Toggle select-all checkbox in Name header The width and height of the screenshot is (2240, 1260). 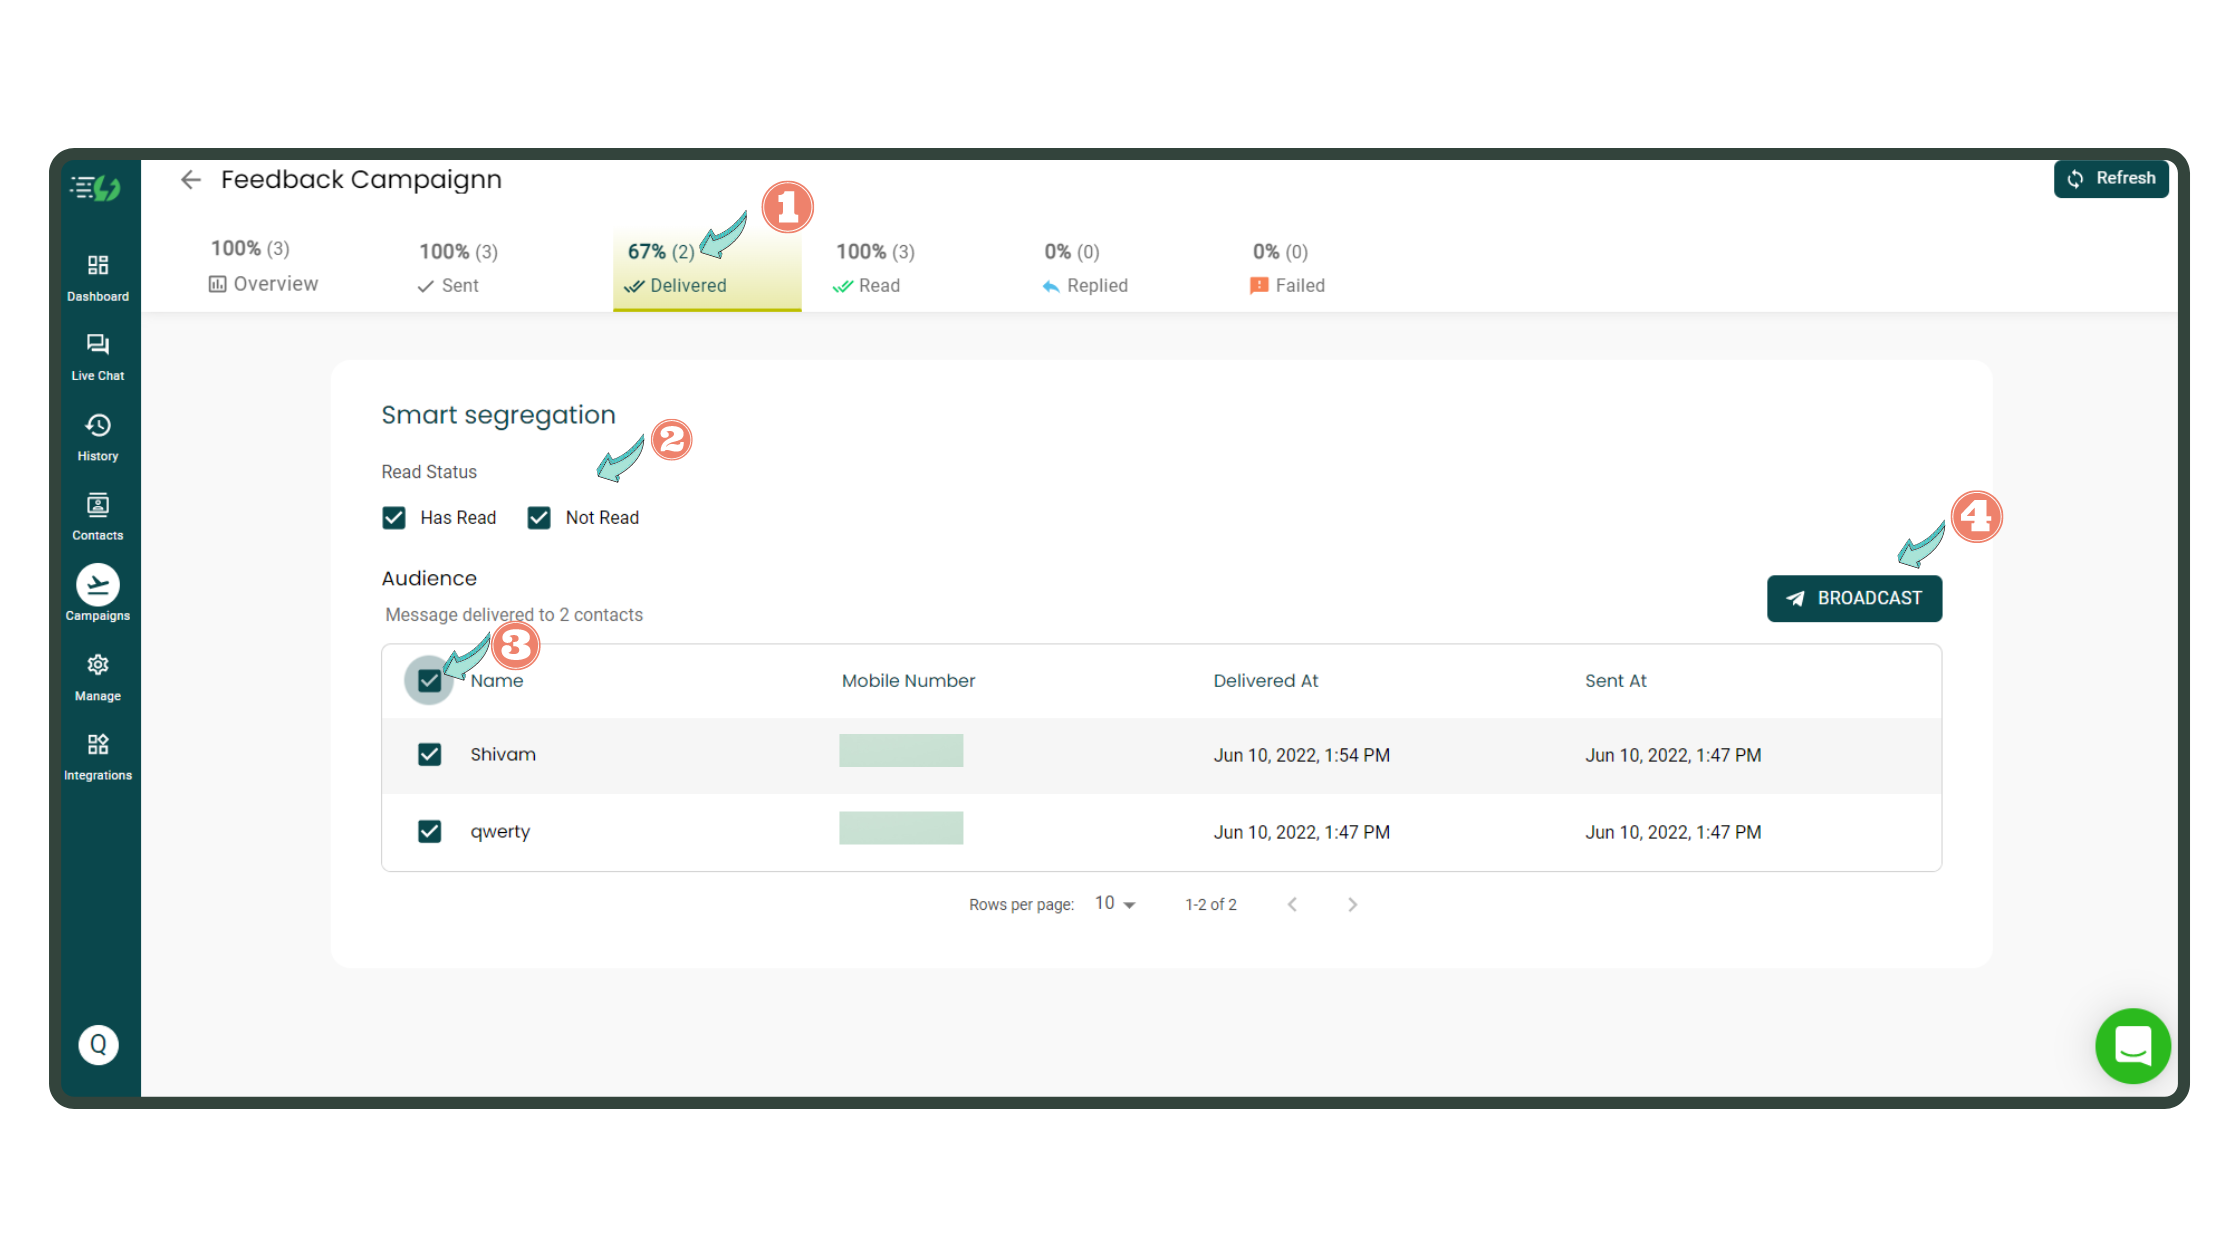coord(430,681)
